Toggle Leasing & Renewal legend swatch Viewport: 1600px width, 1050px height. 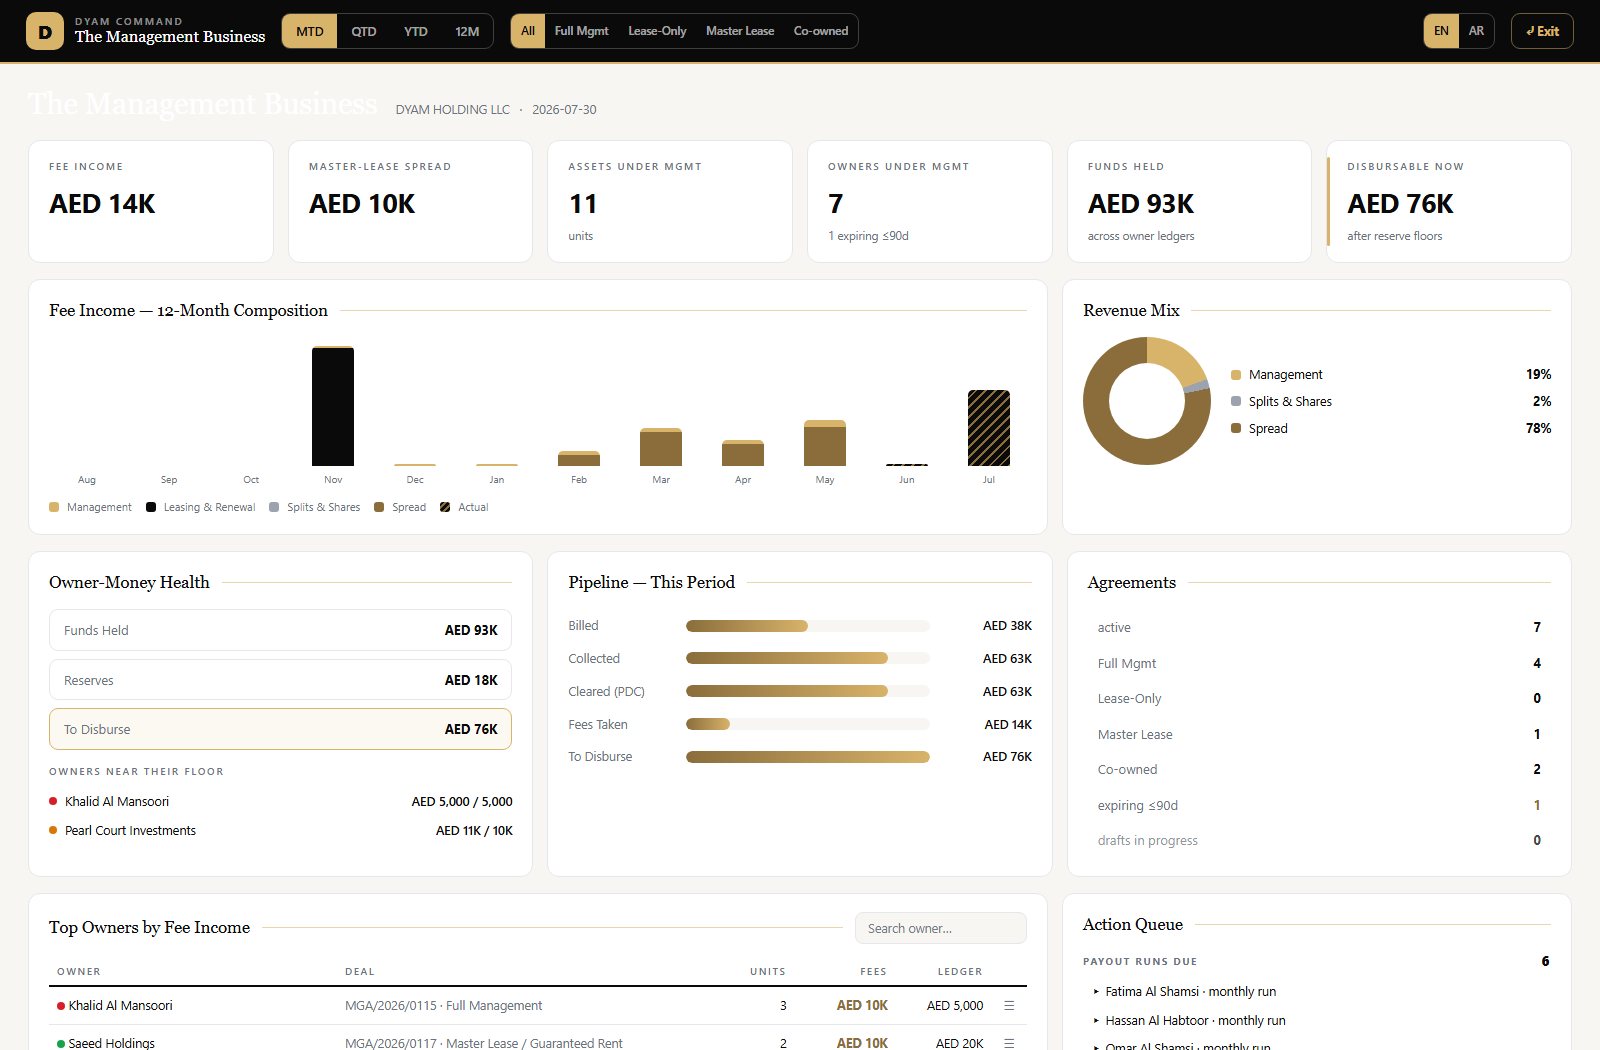(x=151, y=507)
